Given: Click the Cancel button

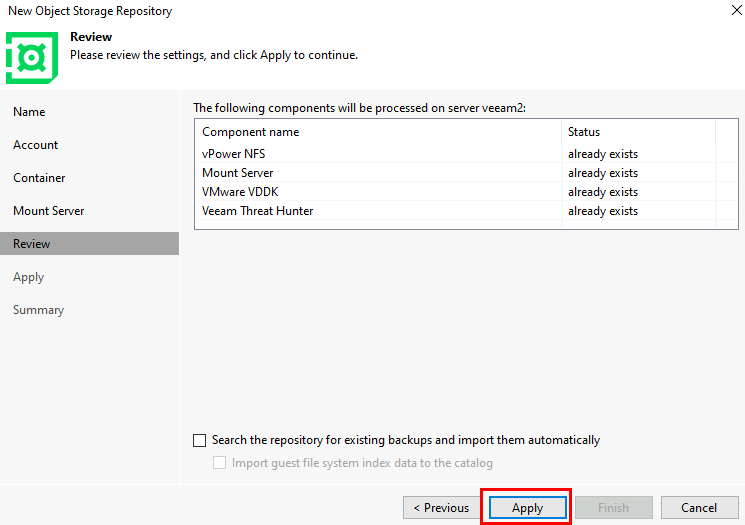Looking at the screenshot, I should [699, 508].
